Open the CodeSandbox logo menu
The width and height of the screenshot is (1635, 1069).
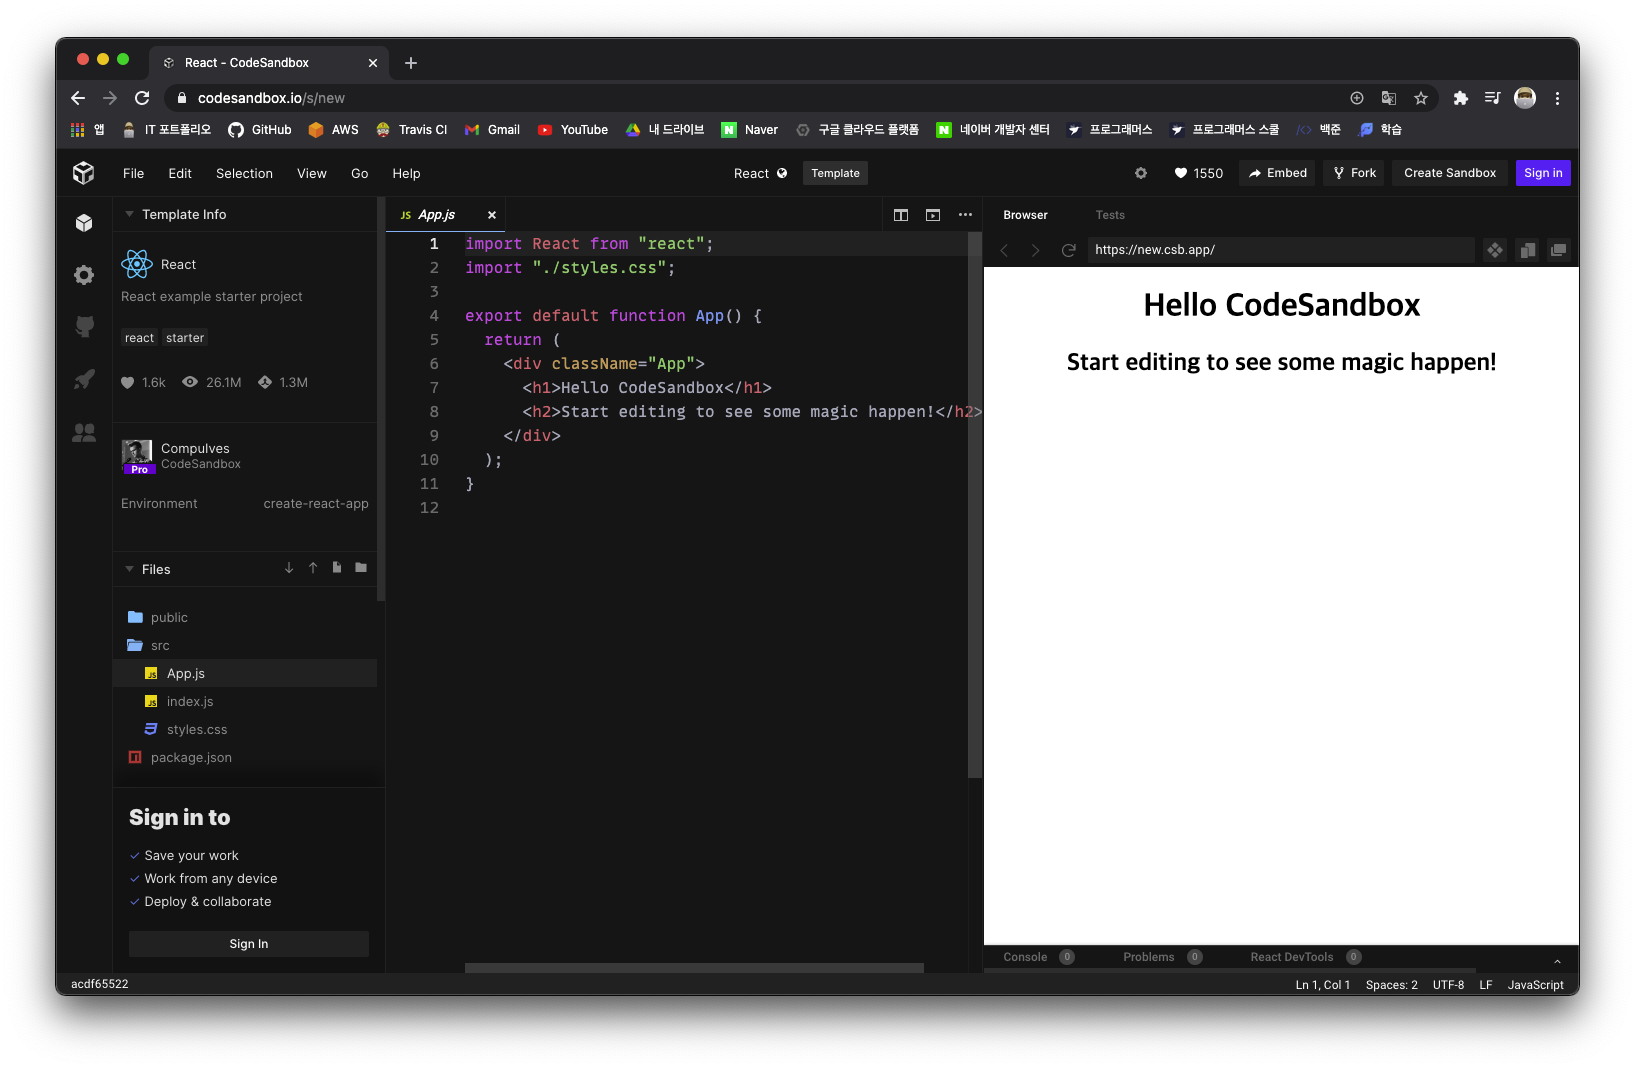84,173
